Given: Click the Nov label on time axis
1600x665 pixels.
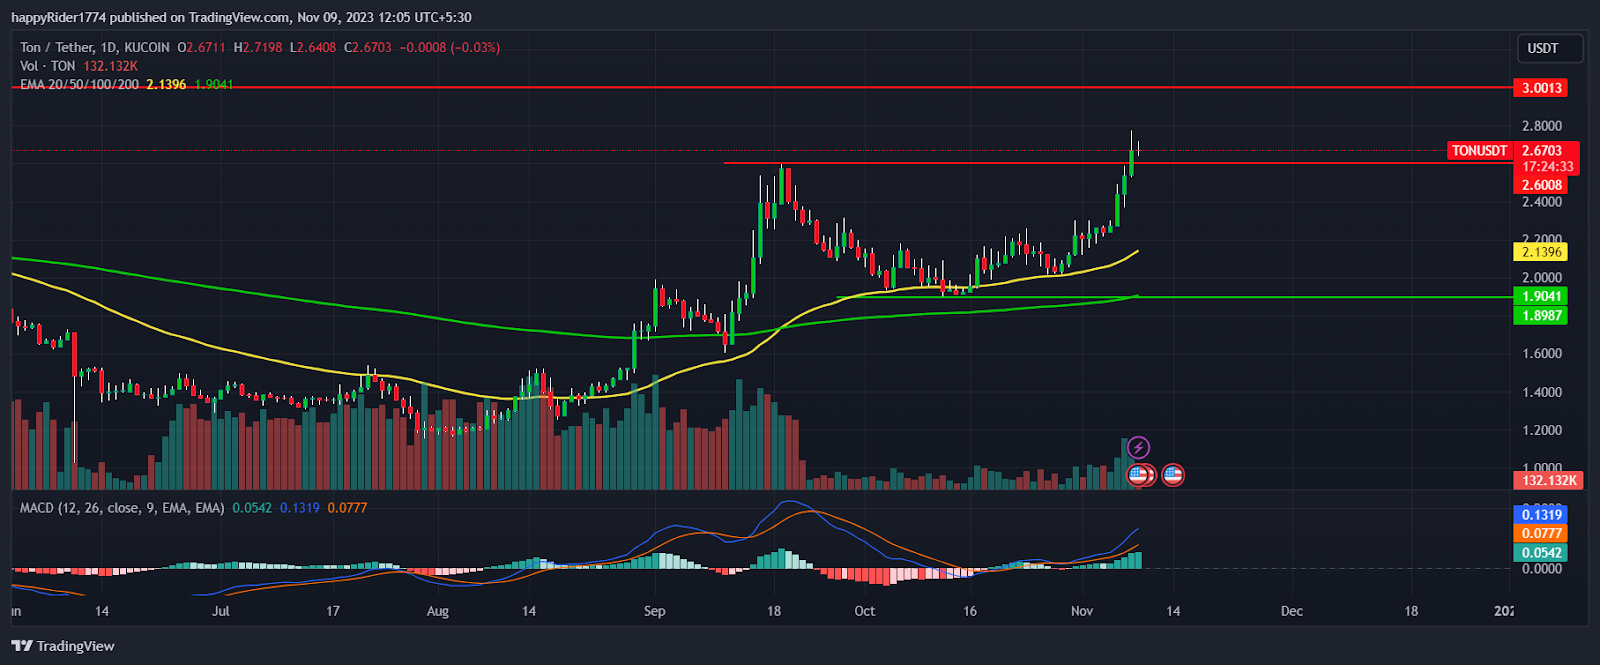Looking at the screenshot, I should click(1082, 611).
